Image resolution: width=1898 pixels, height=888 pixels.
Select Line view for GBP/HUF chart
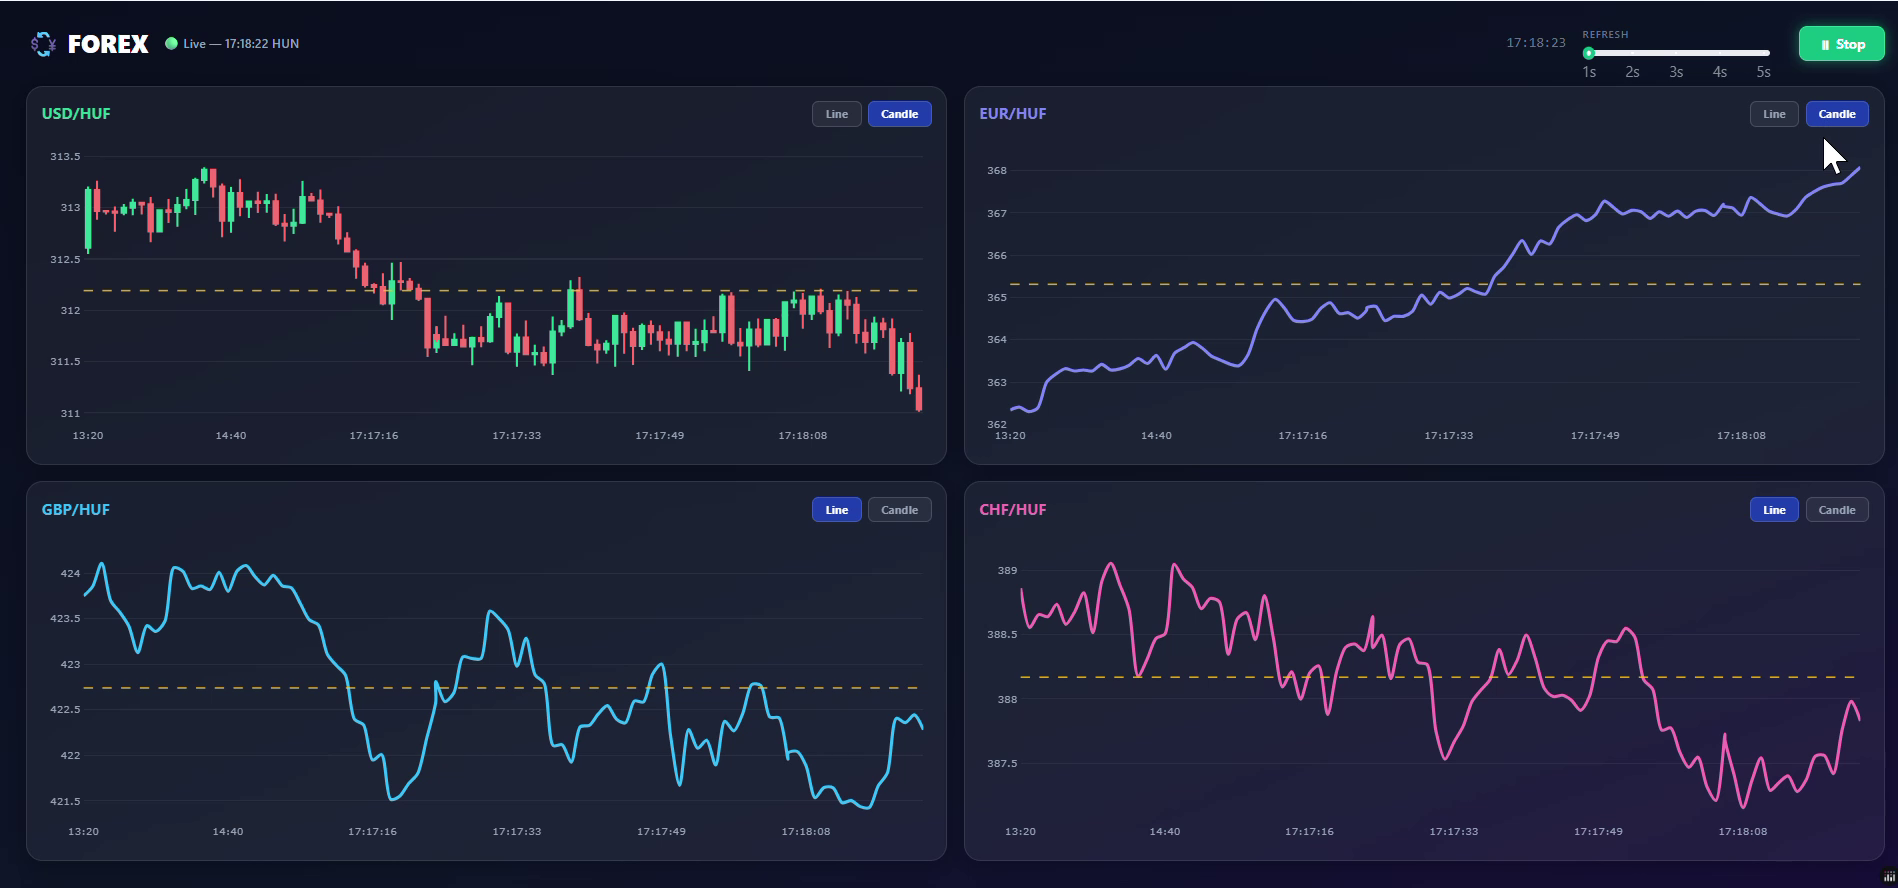click(x=836, y=510)
